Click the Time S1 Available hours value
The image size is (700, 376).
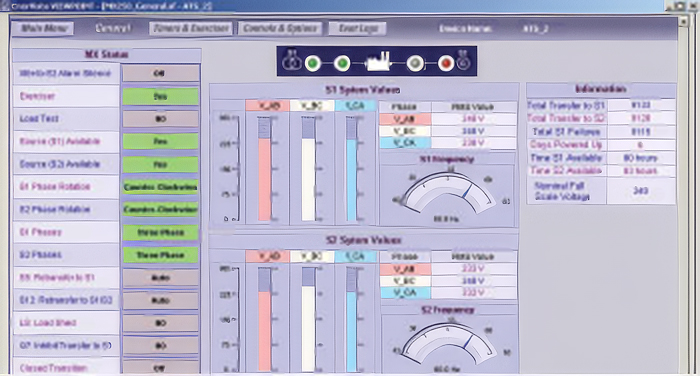(x=641, y=158)
